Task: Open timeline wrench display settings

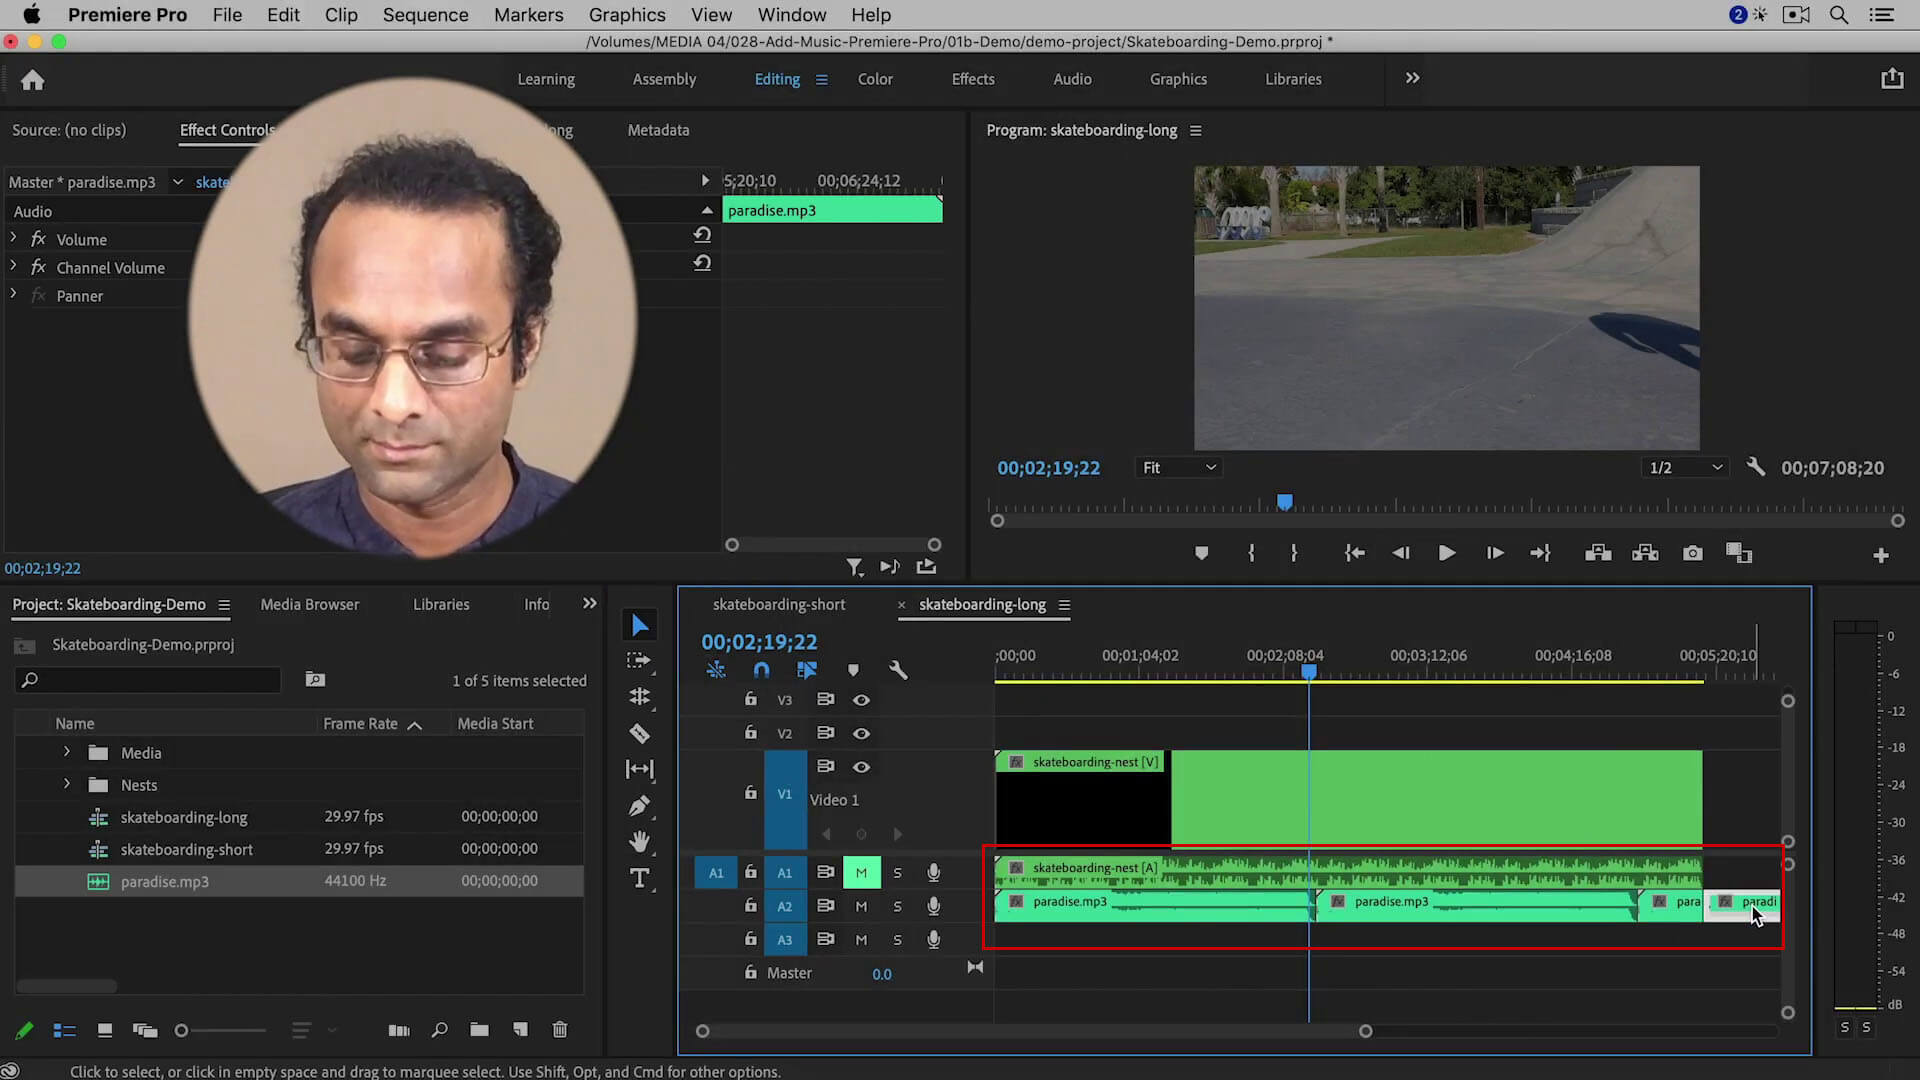Action: (898, 670)
